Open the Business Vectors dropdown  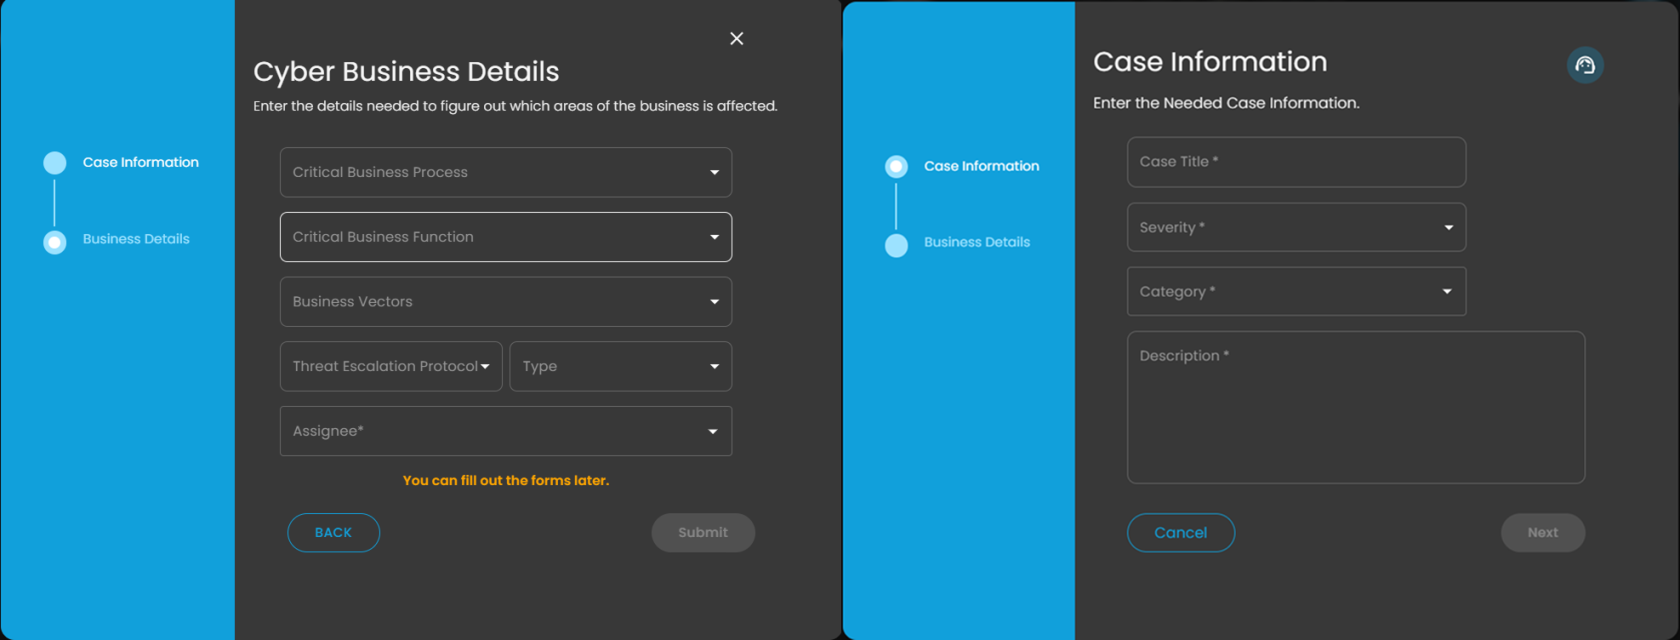(x=505, y=302)
